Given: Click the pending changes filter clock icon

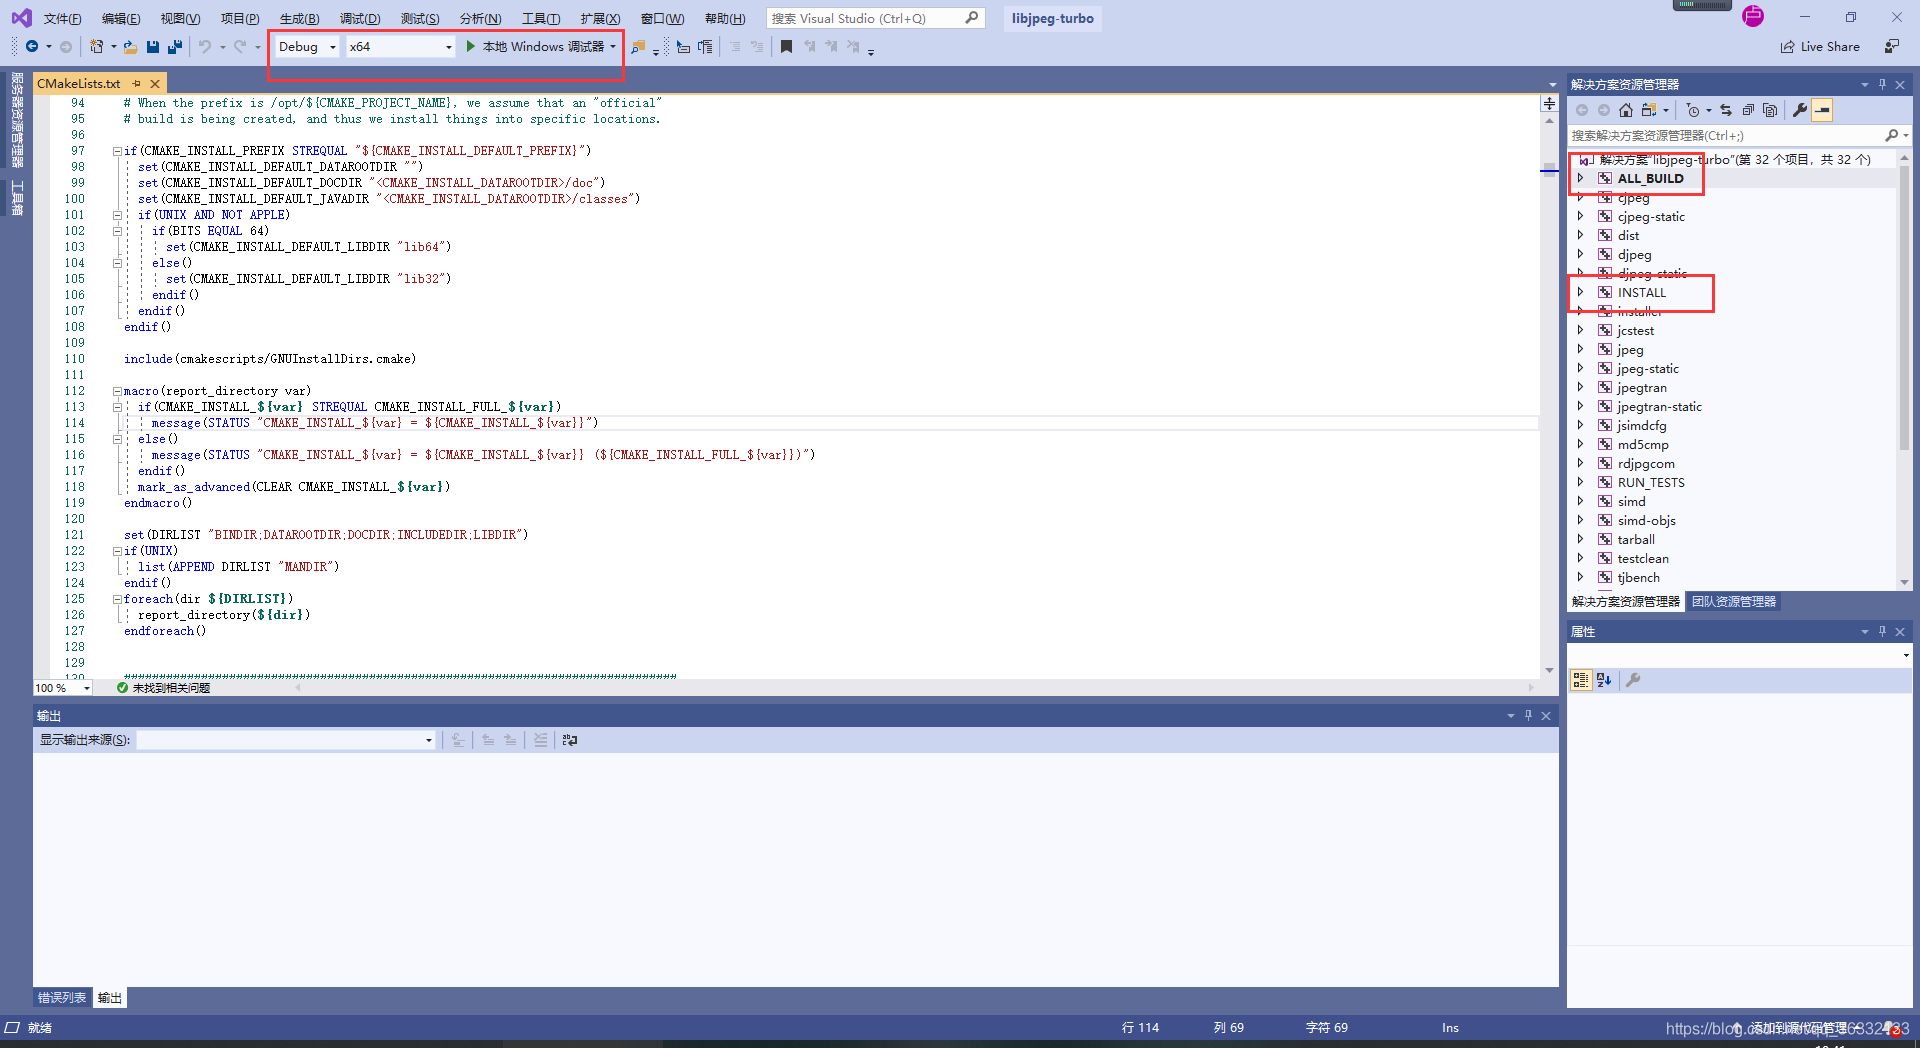Looking at the screenshot, I should click(x=1692, y=110).
